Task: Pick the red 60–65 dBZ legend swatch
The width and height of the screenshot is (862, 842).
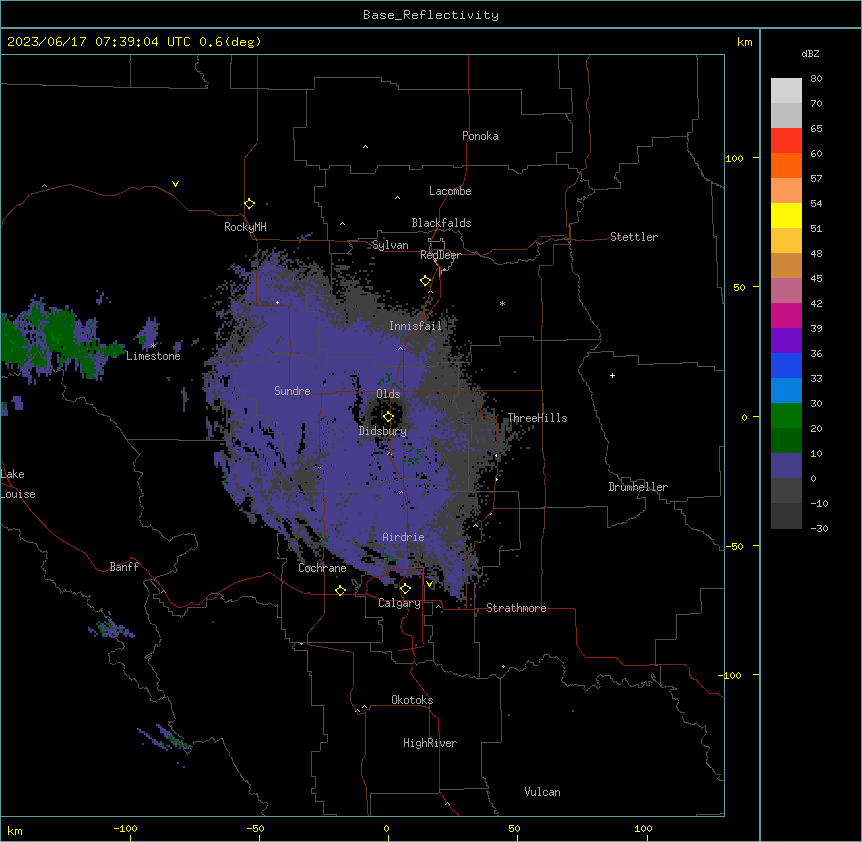Action: [x=786, y=141]
